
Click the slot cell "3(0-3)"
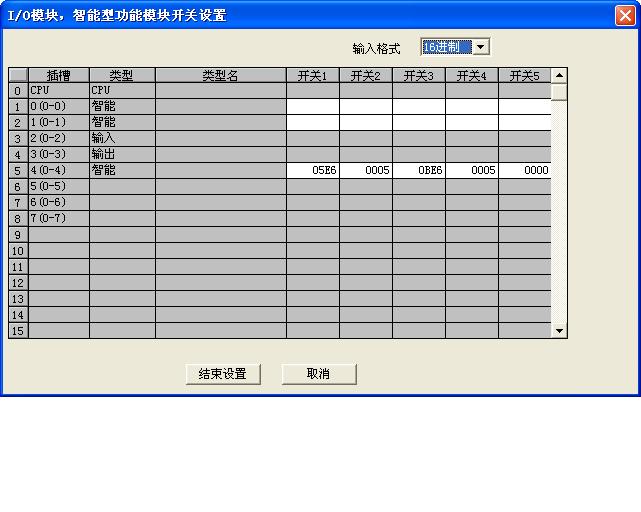[59, 155]
